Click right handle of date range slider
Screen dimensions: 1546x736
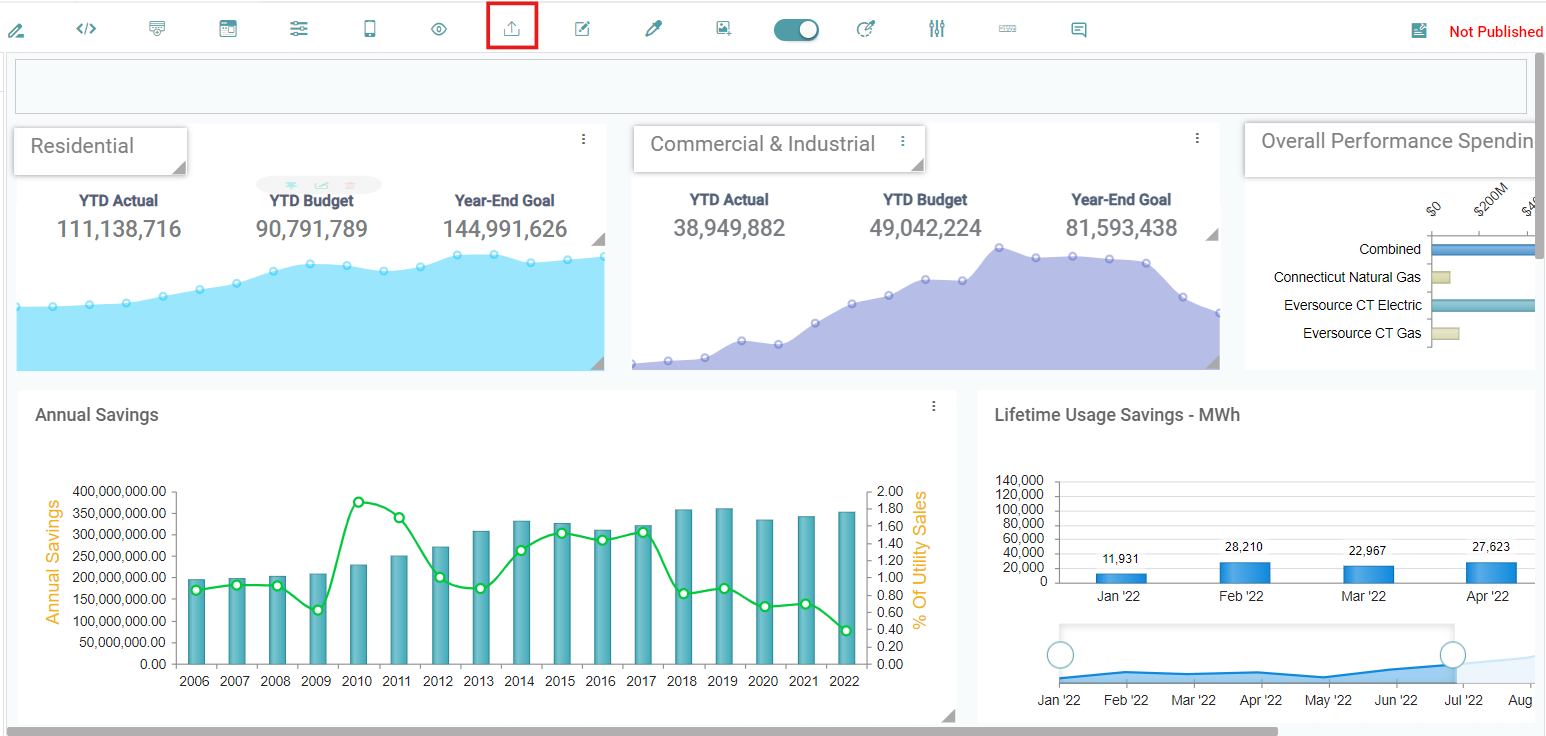[1452, 655]
